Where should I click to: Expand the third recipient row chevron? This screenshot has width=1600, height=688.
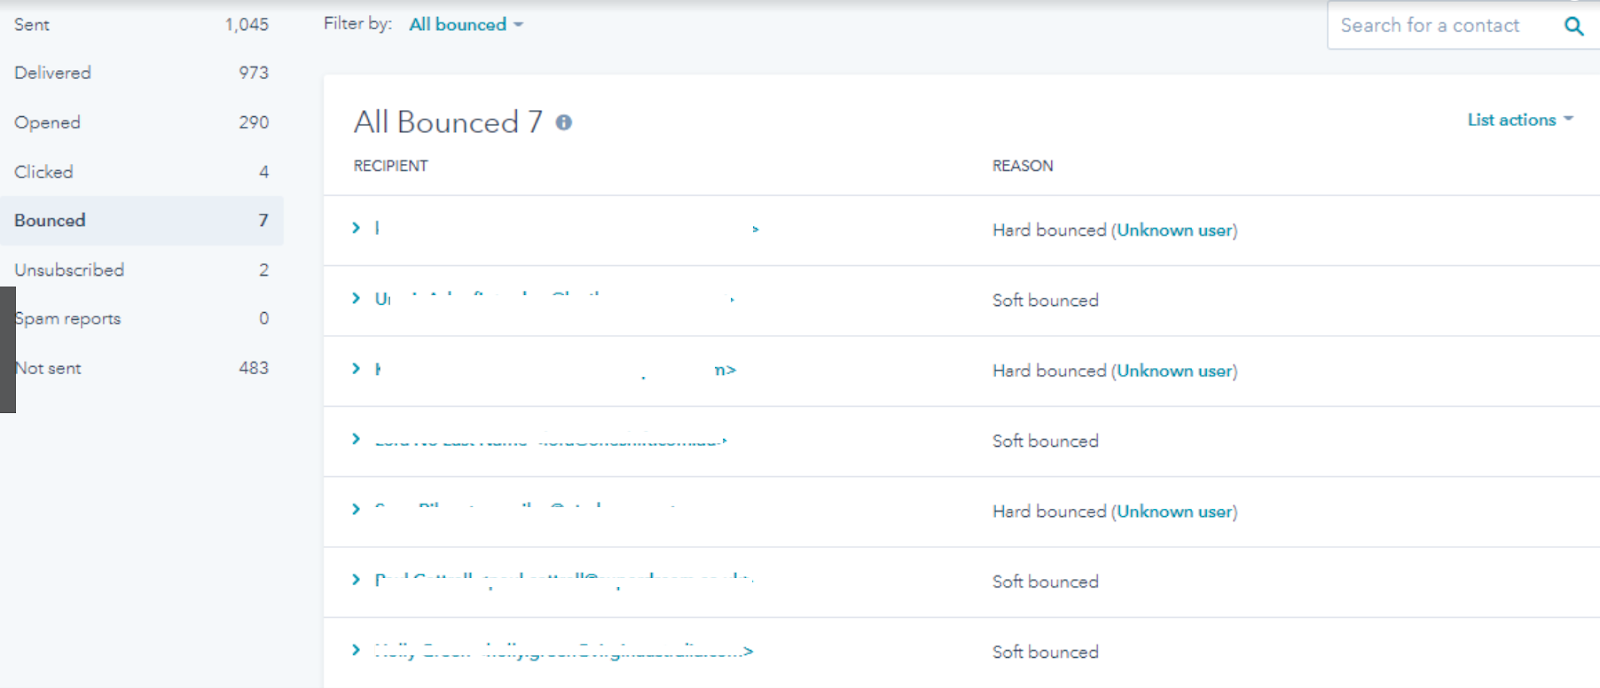356,369
